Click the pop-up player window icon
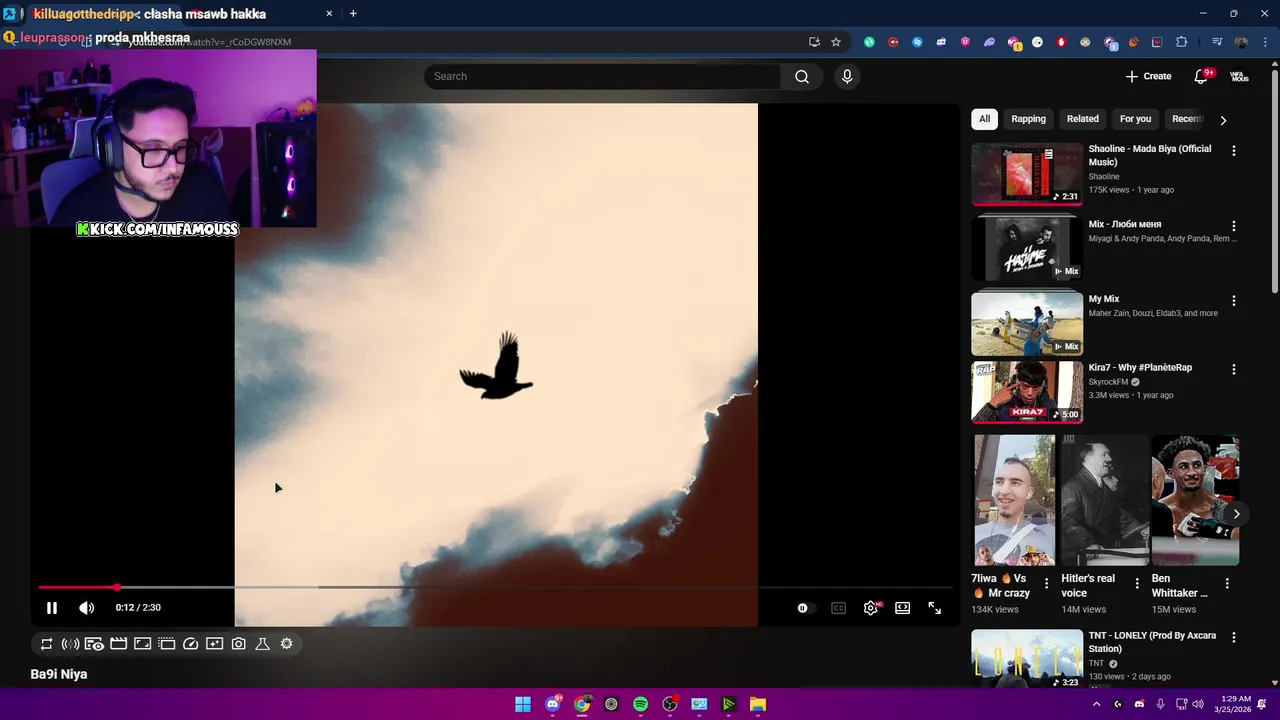 pos(166,644)
